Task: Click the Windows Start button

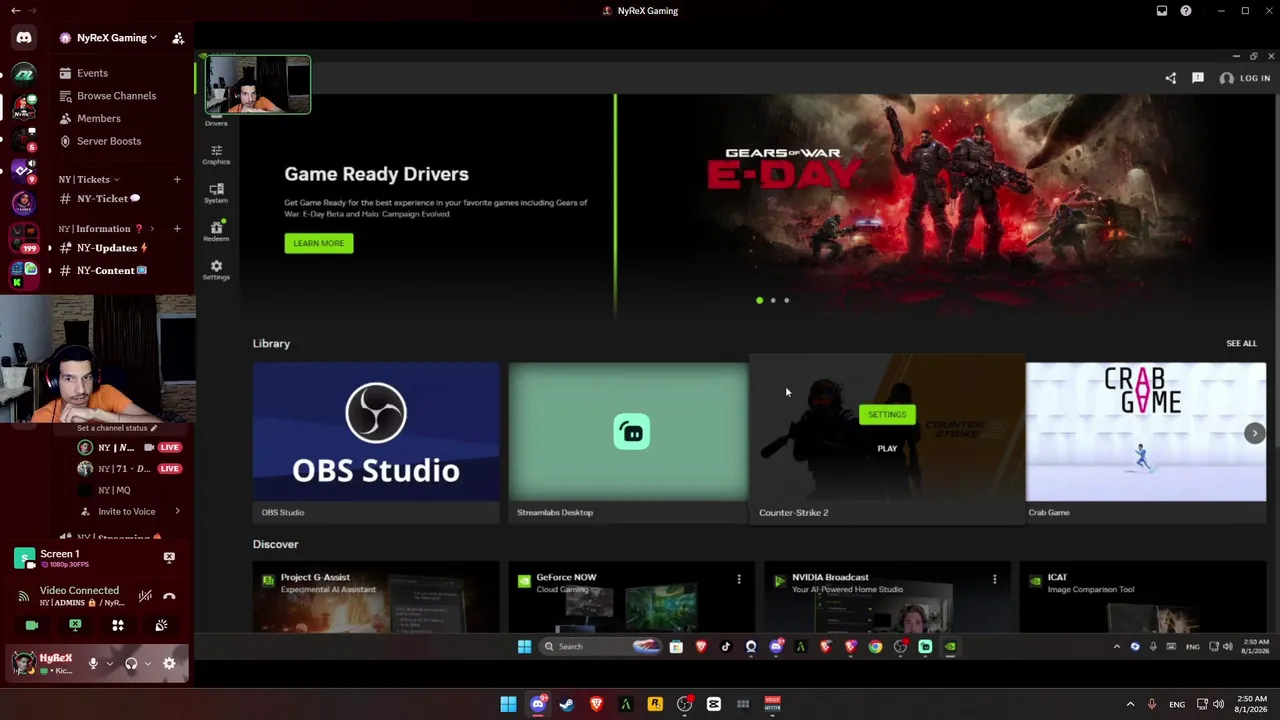Action: [508, 705]
